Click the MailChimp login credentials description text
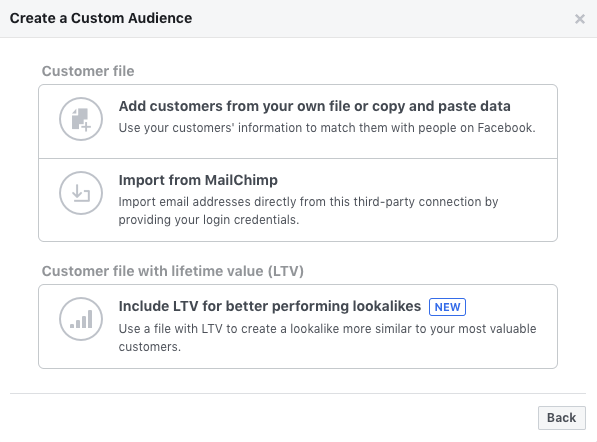 coord(308,211)
